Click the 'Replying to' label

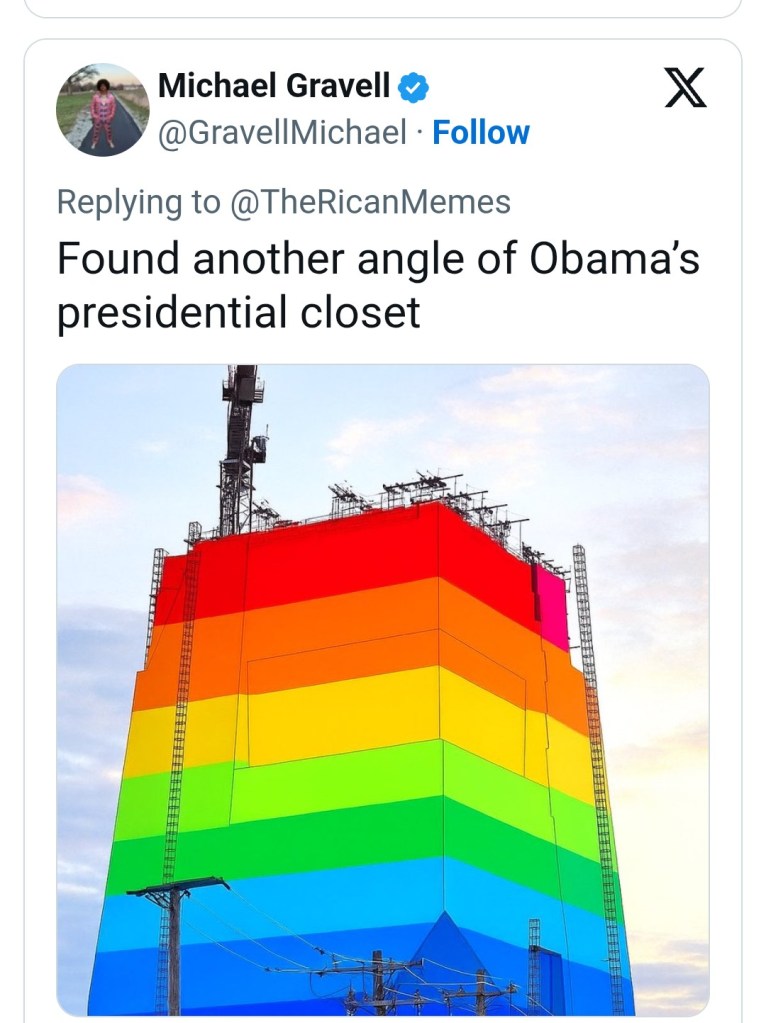(138, 202)
